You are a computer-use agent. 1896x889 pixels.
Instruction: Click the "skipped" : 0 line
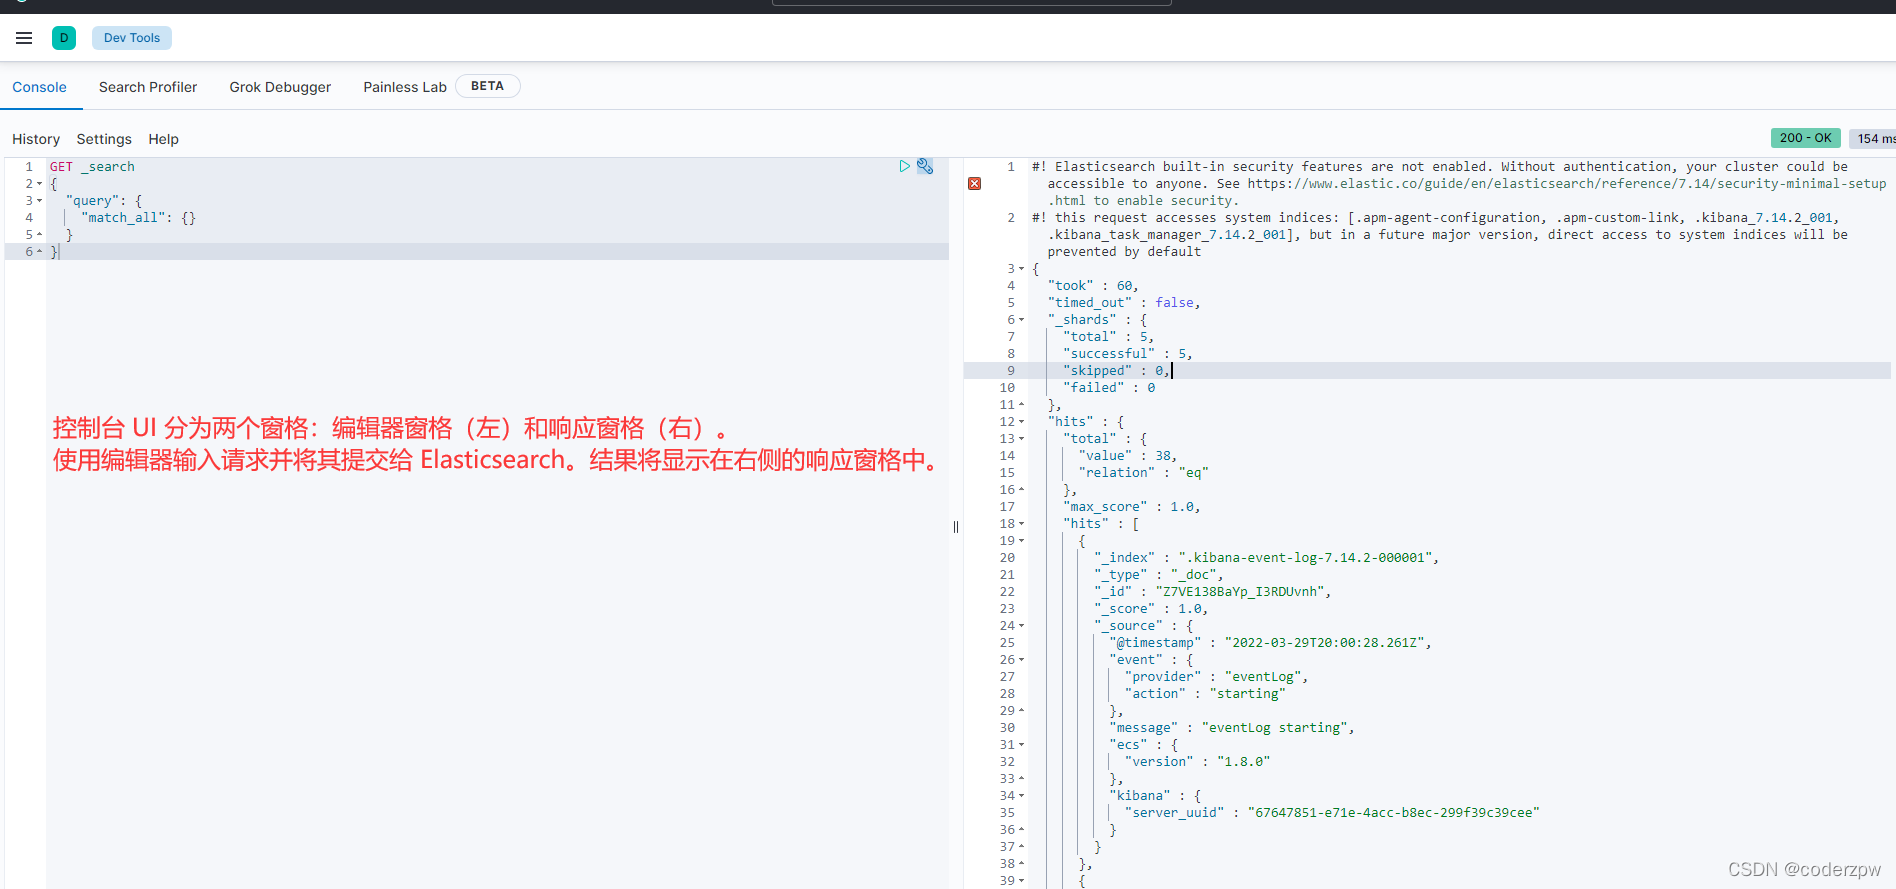pos(1116,371)
